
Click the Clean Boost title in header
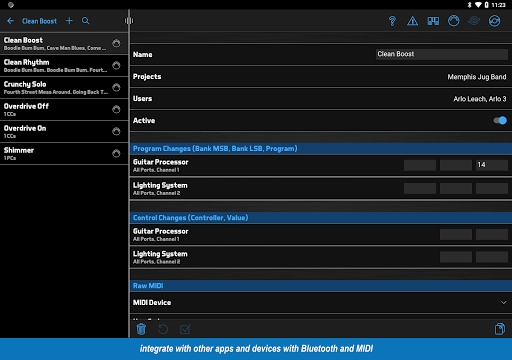(39, 21)
